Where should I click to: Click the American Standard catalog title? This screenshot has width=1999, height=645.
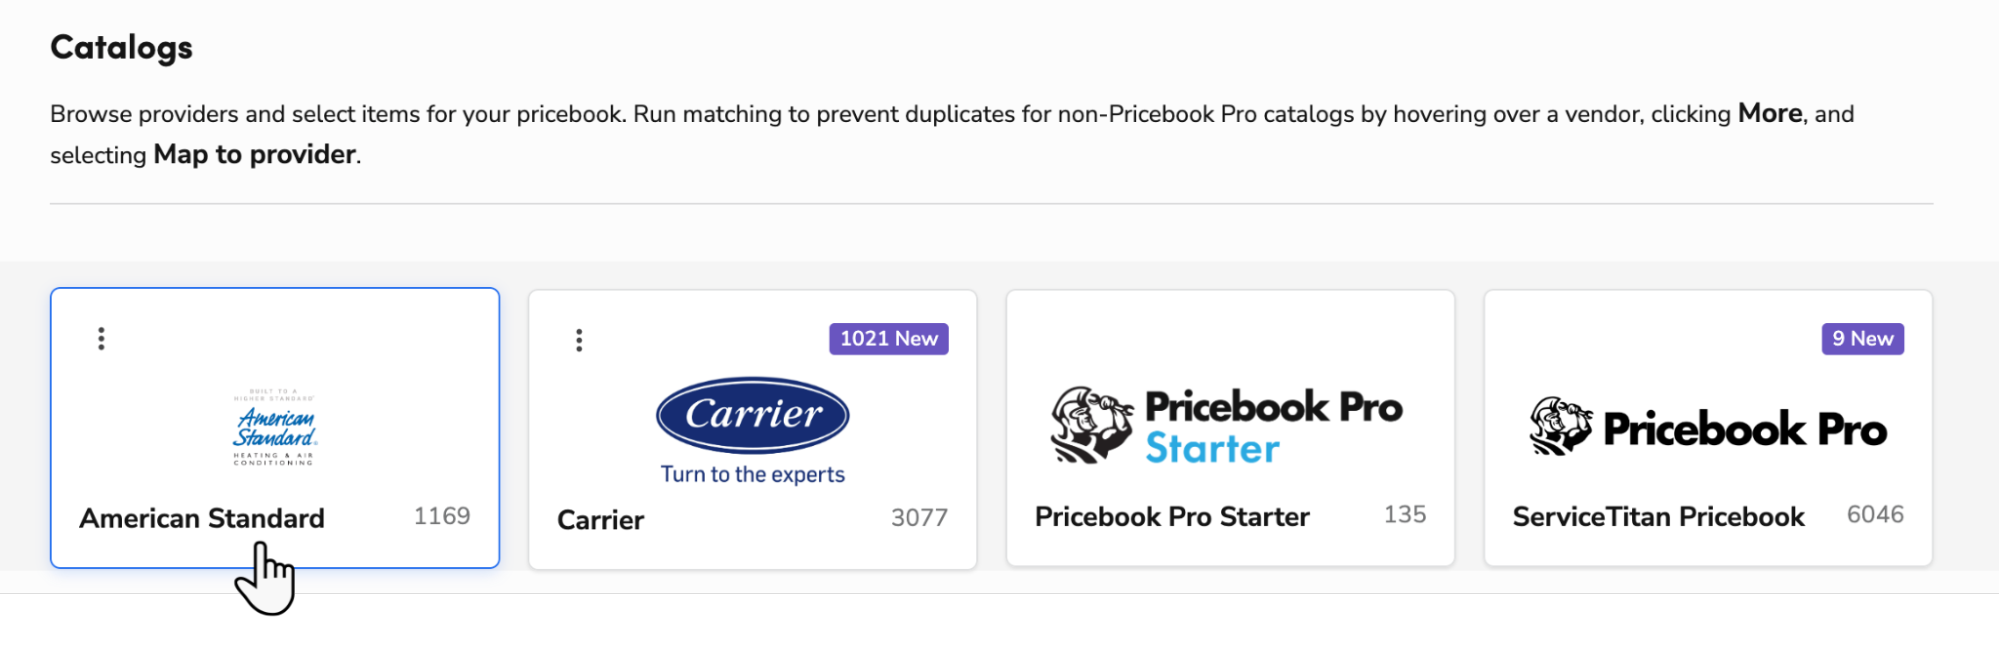(x=203, y=518)
